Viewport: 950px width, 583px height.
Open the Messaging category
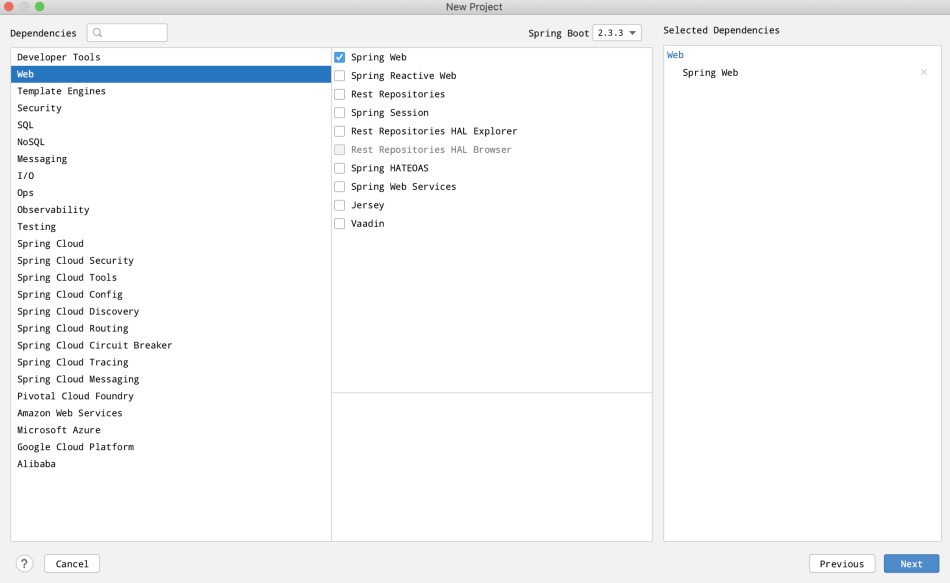(171, 159)
